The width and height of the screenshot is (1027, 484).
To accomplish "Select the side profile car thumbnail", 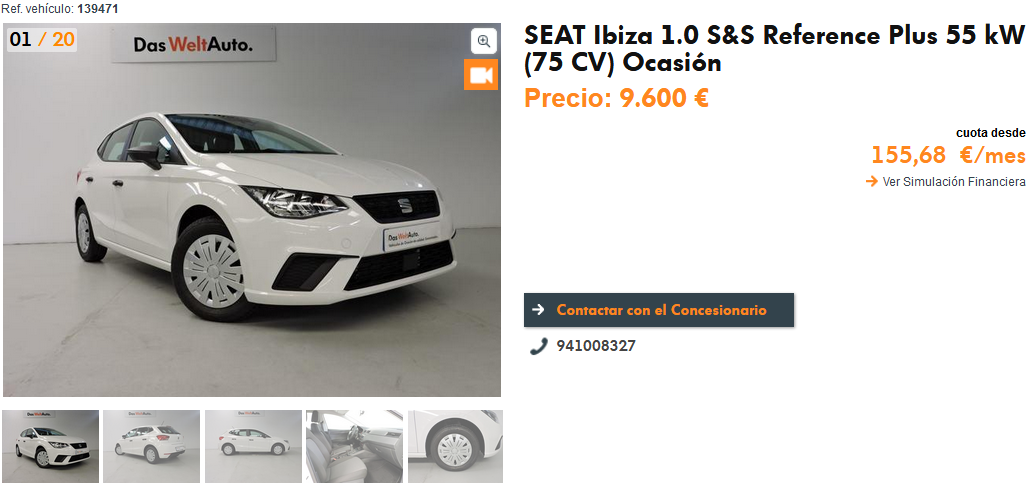I will (253, 446).
